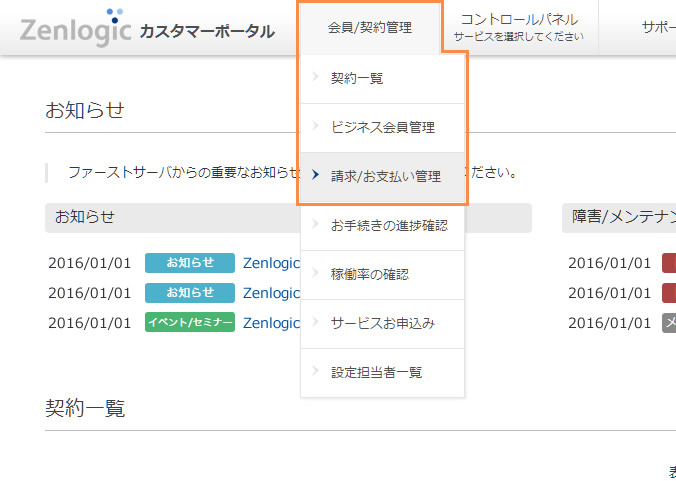Click the chevron icon beside 契約一覧
Image resolution: width=676 pixels, height=481 pixels.
click(315, 78)
